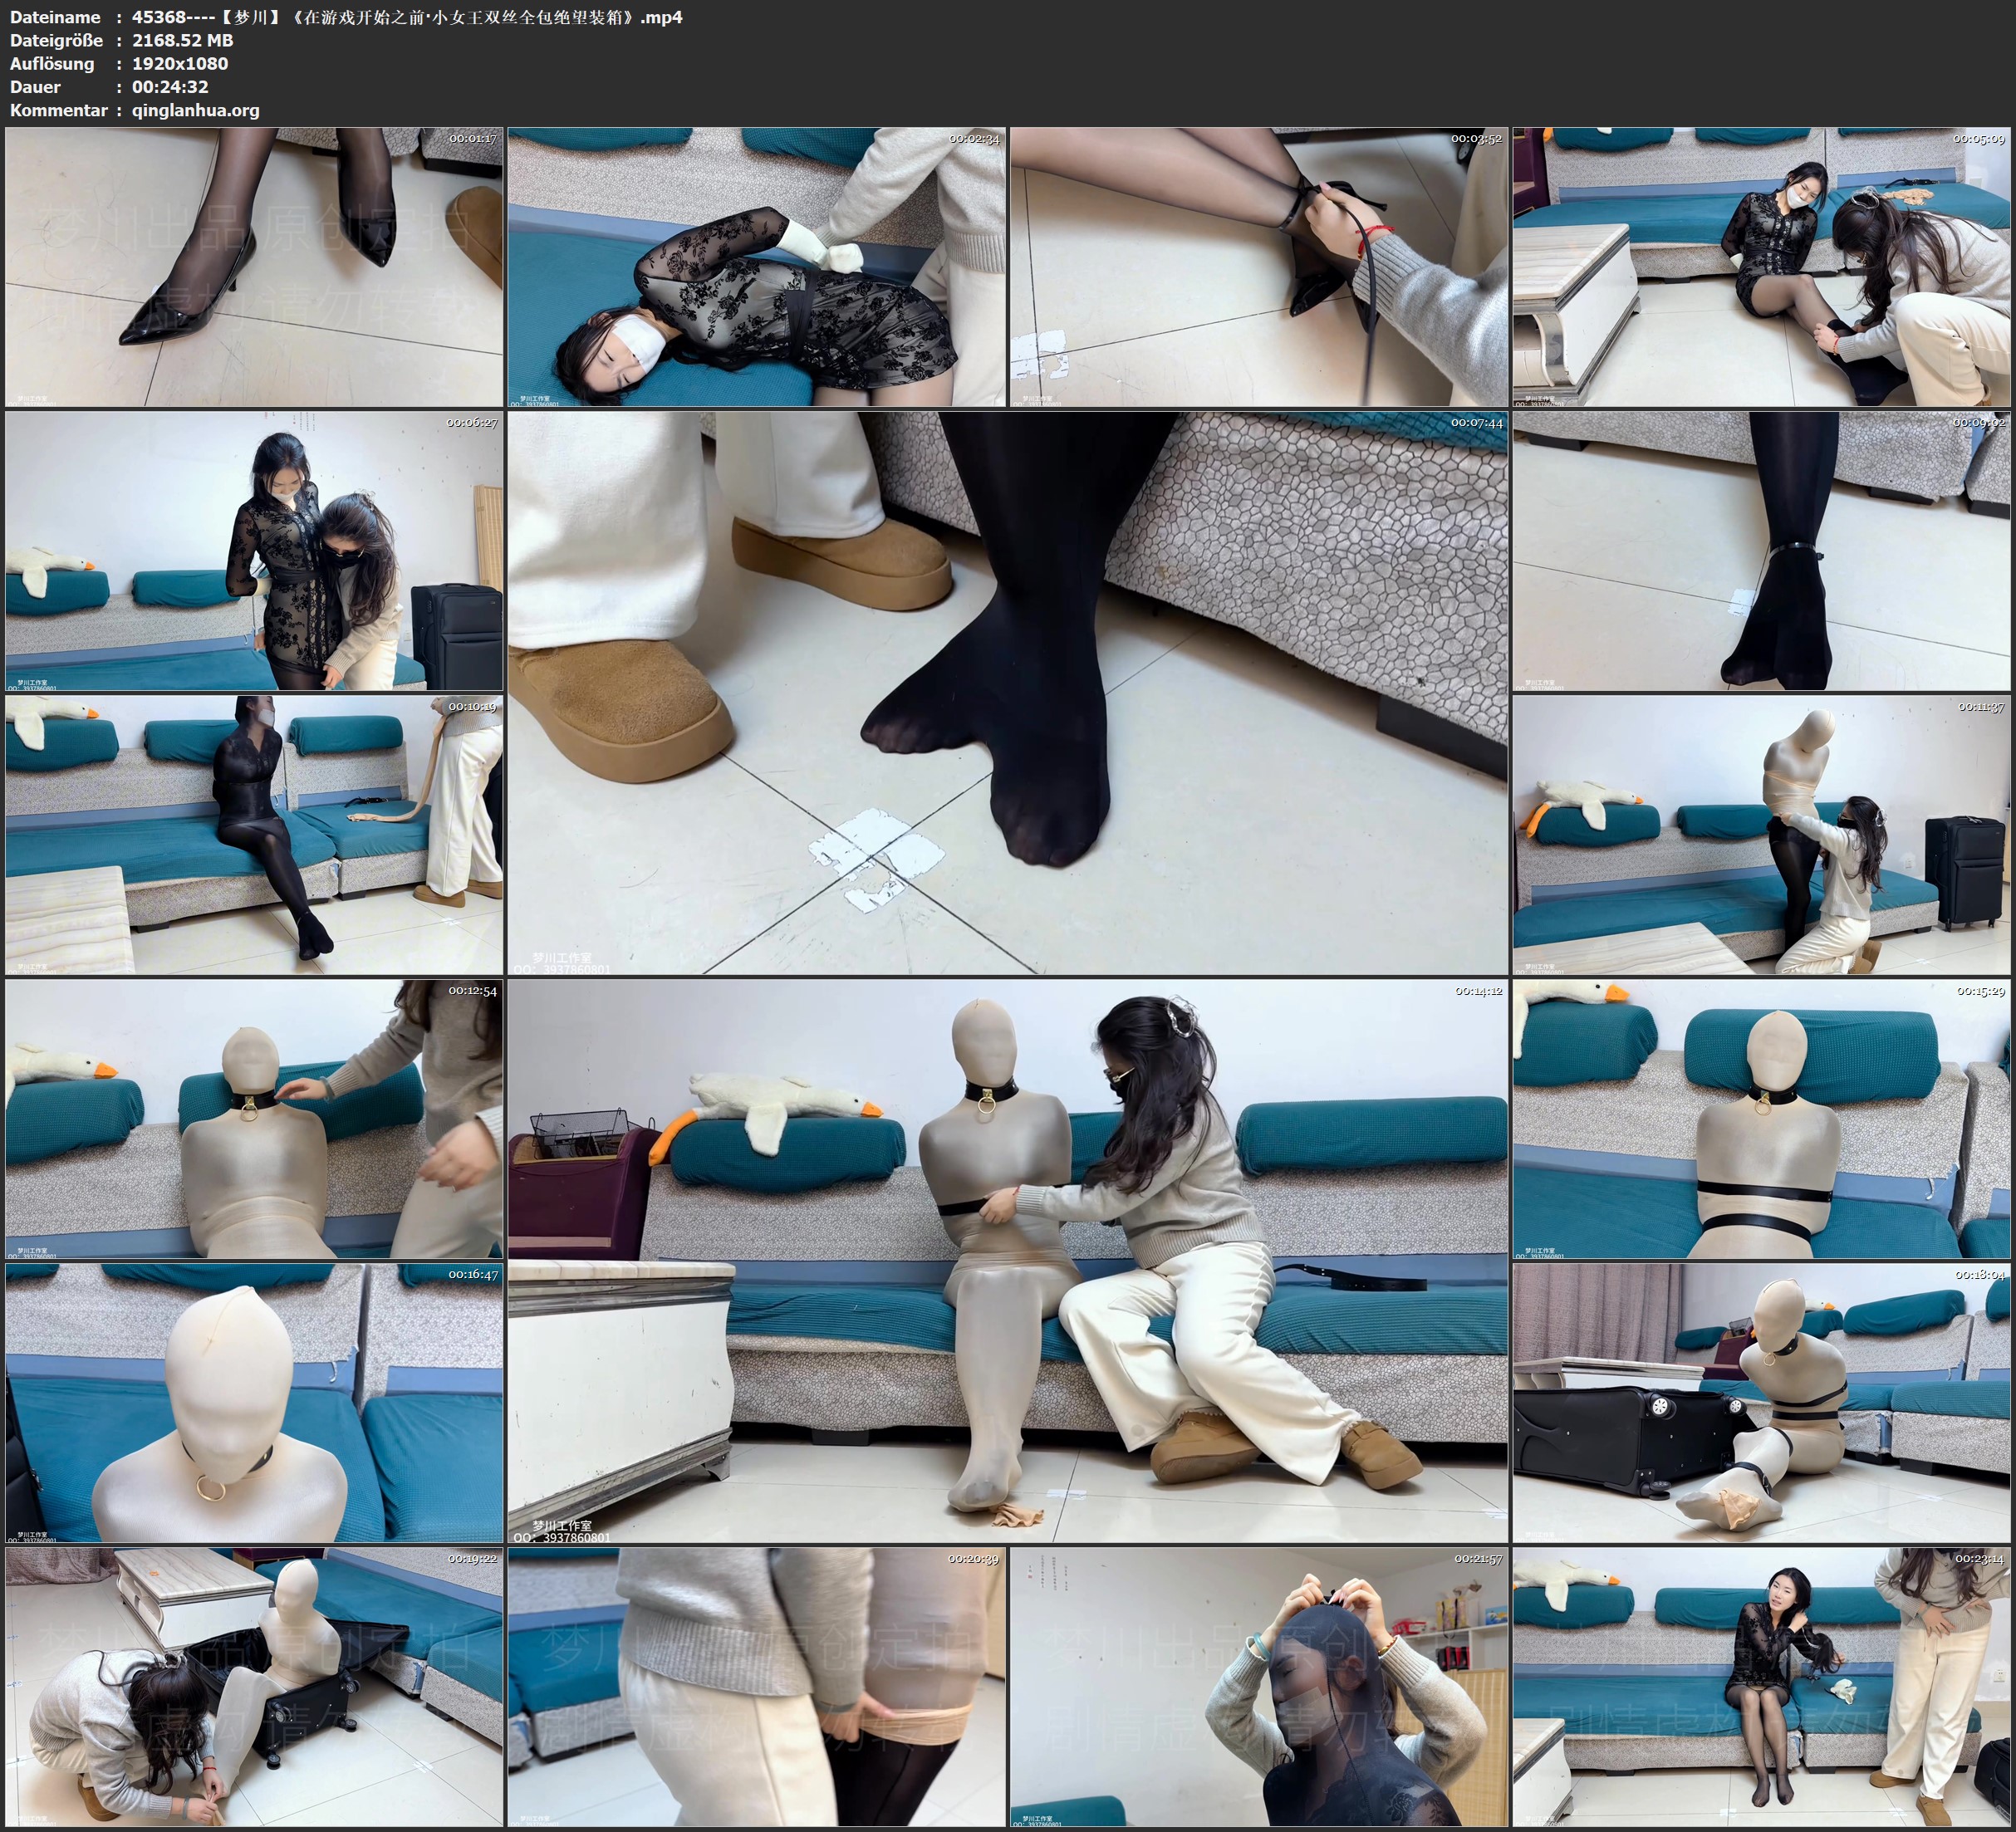Image resolution: width=2016 pixels, height=1832 pixels.
Task: Click the frame timestamped 00:09:02
Action: (x=1760, y=551)
